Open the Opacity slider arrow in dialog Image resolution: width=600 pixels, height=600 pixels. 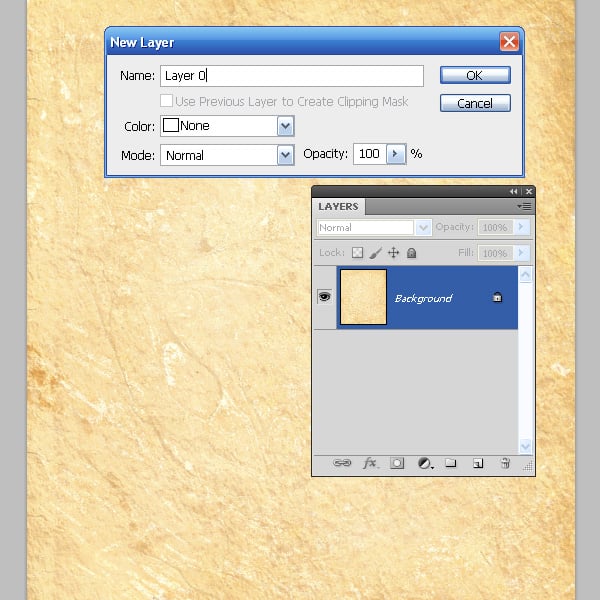pyautogui.click(x=395, y=154)
